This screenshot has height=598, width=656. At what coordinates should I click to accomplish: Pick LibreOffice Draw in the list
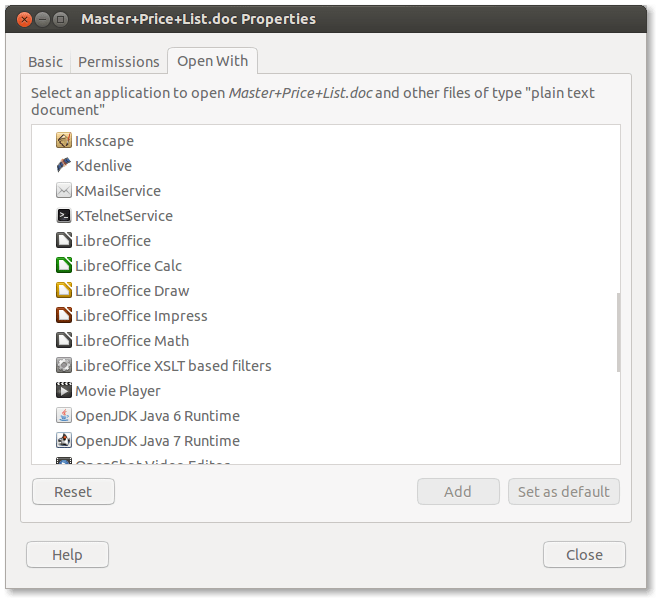pyautogui.click(x=325, y=290)
